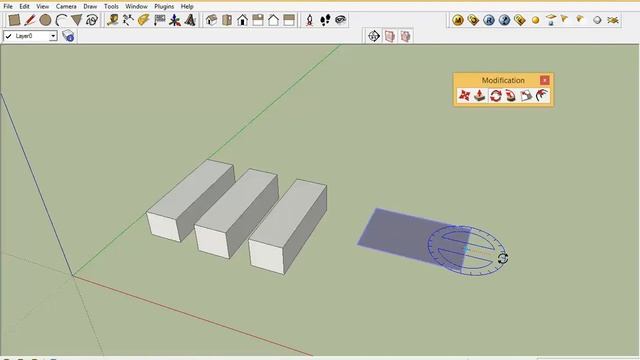Open the Edit menu

point(24,7)
